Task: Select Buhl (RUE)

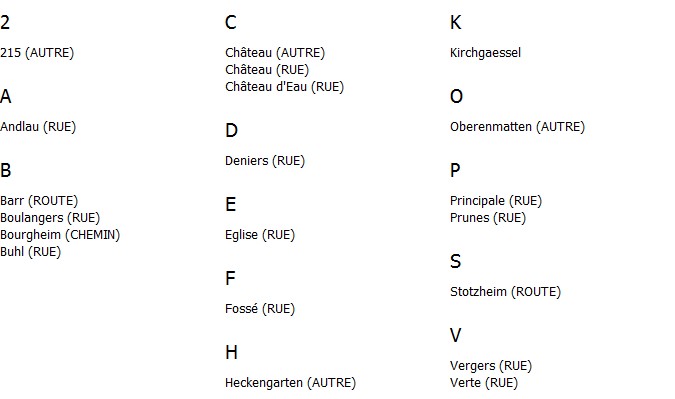Action: tap(31, 252)
